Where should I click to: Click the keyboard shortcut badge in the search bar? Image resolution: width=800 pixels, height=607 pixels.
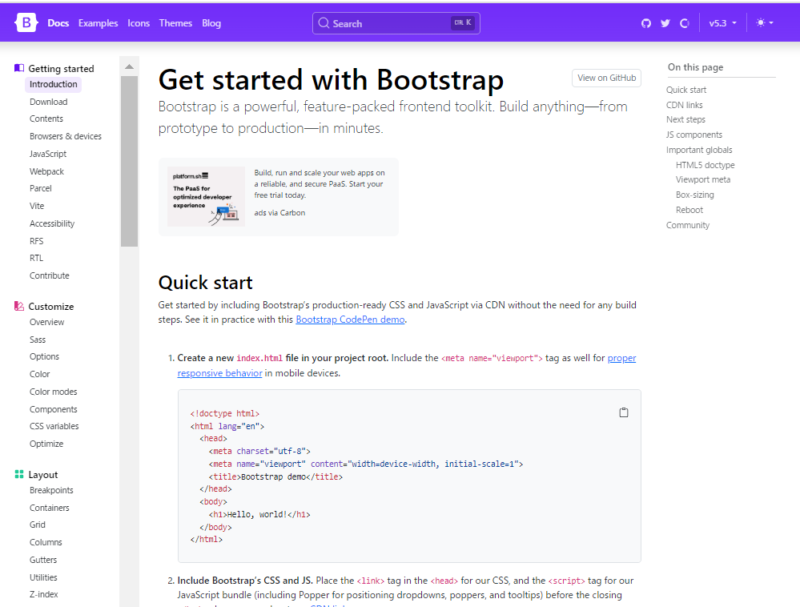tap(461, 22)
